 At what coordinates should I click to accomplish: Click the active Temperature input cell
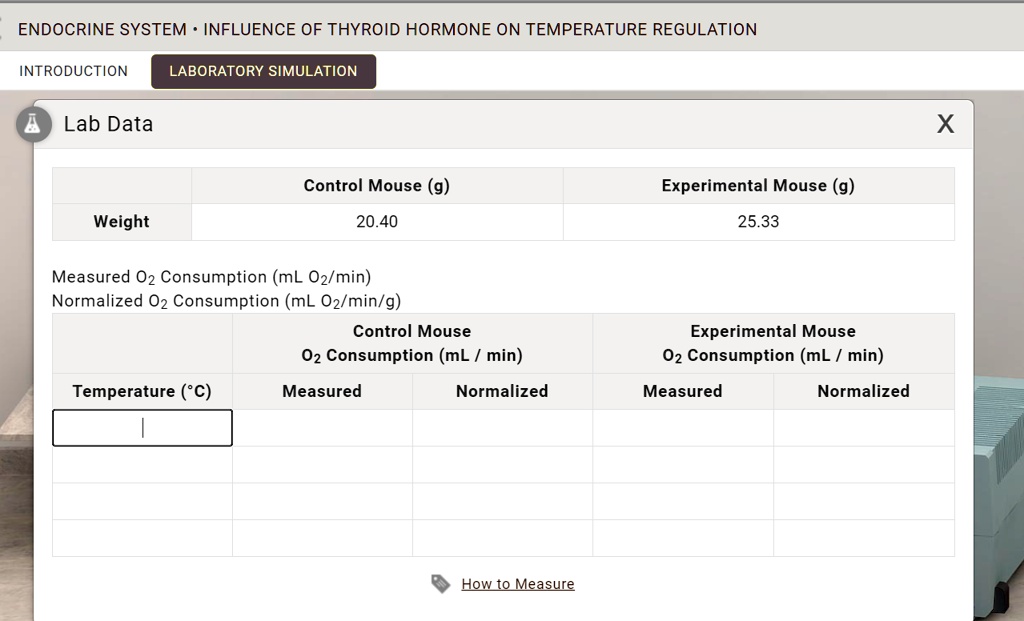coord(141,428)
